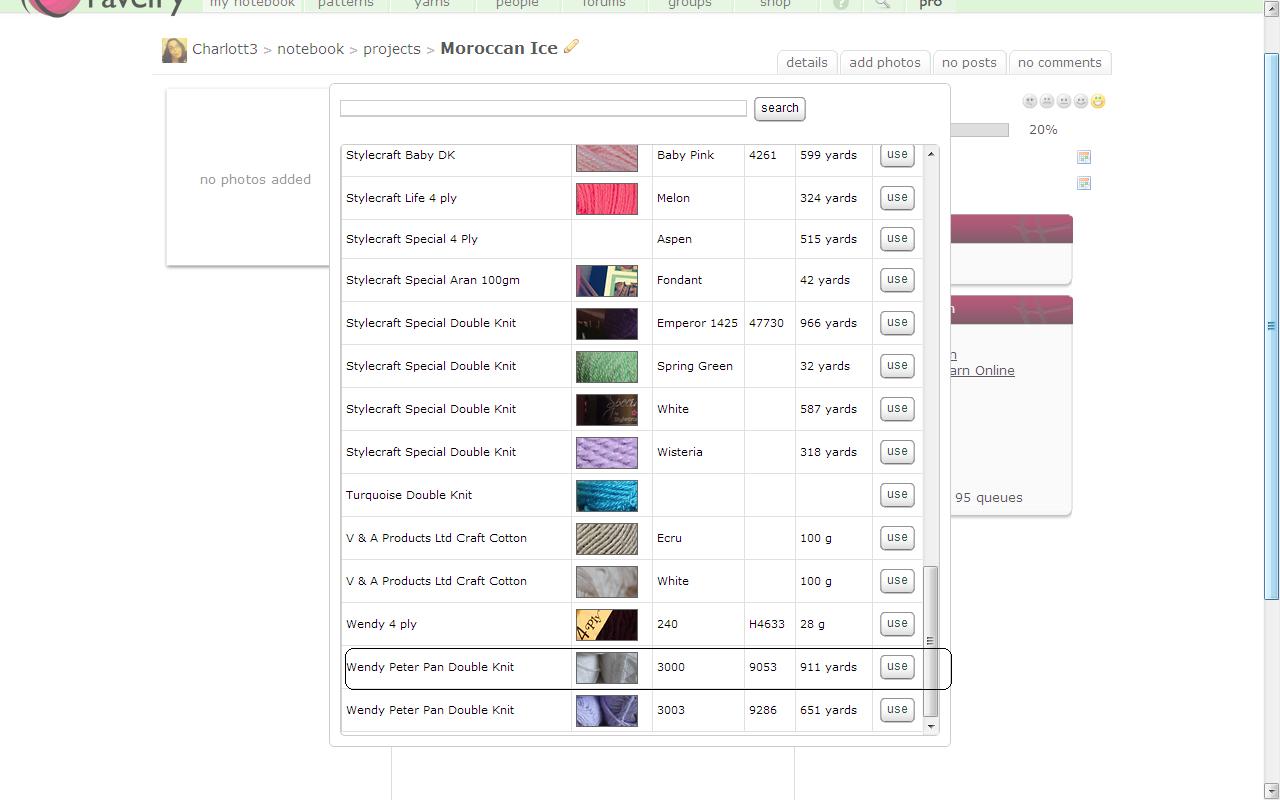1280x800 pixels.
Task: Click the browser page scroll-down arrow
Action: [x=1272, y=792]
